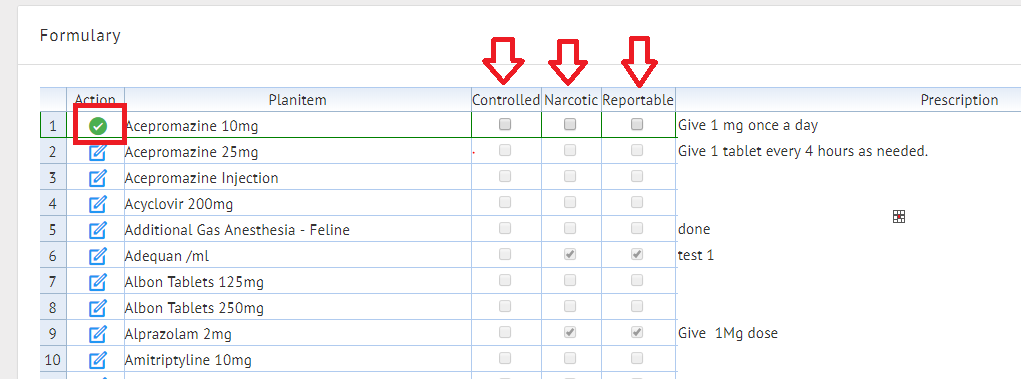
Task: Select the Acepromazine 25mg name cell
Action: pyautogui.click(x=298, y=152)
